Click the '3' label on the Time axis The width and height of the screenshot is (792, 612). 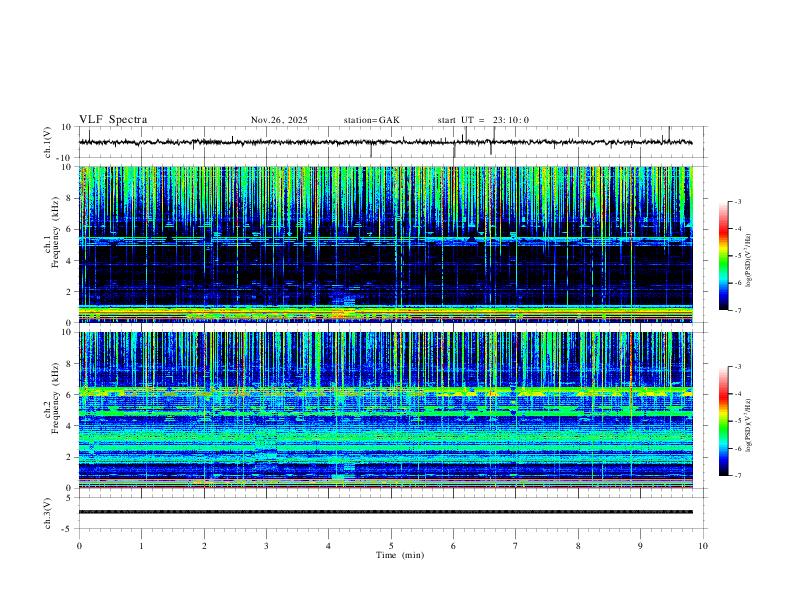pos(266,546)
